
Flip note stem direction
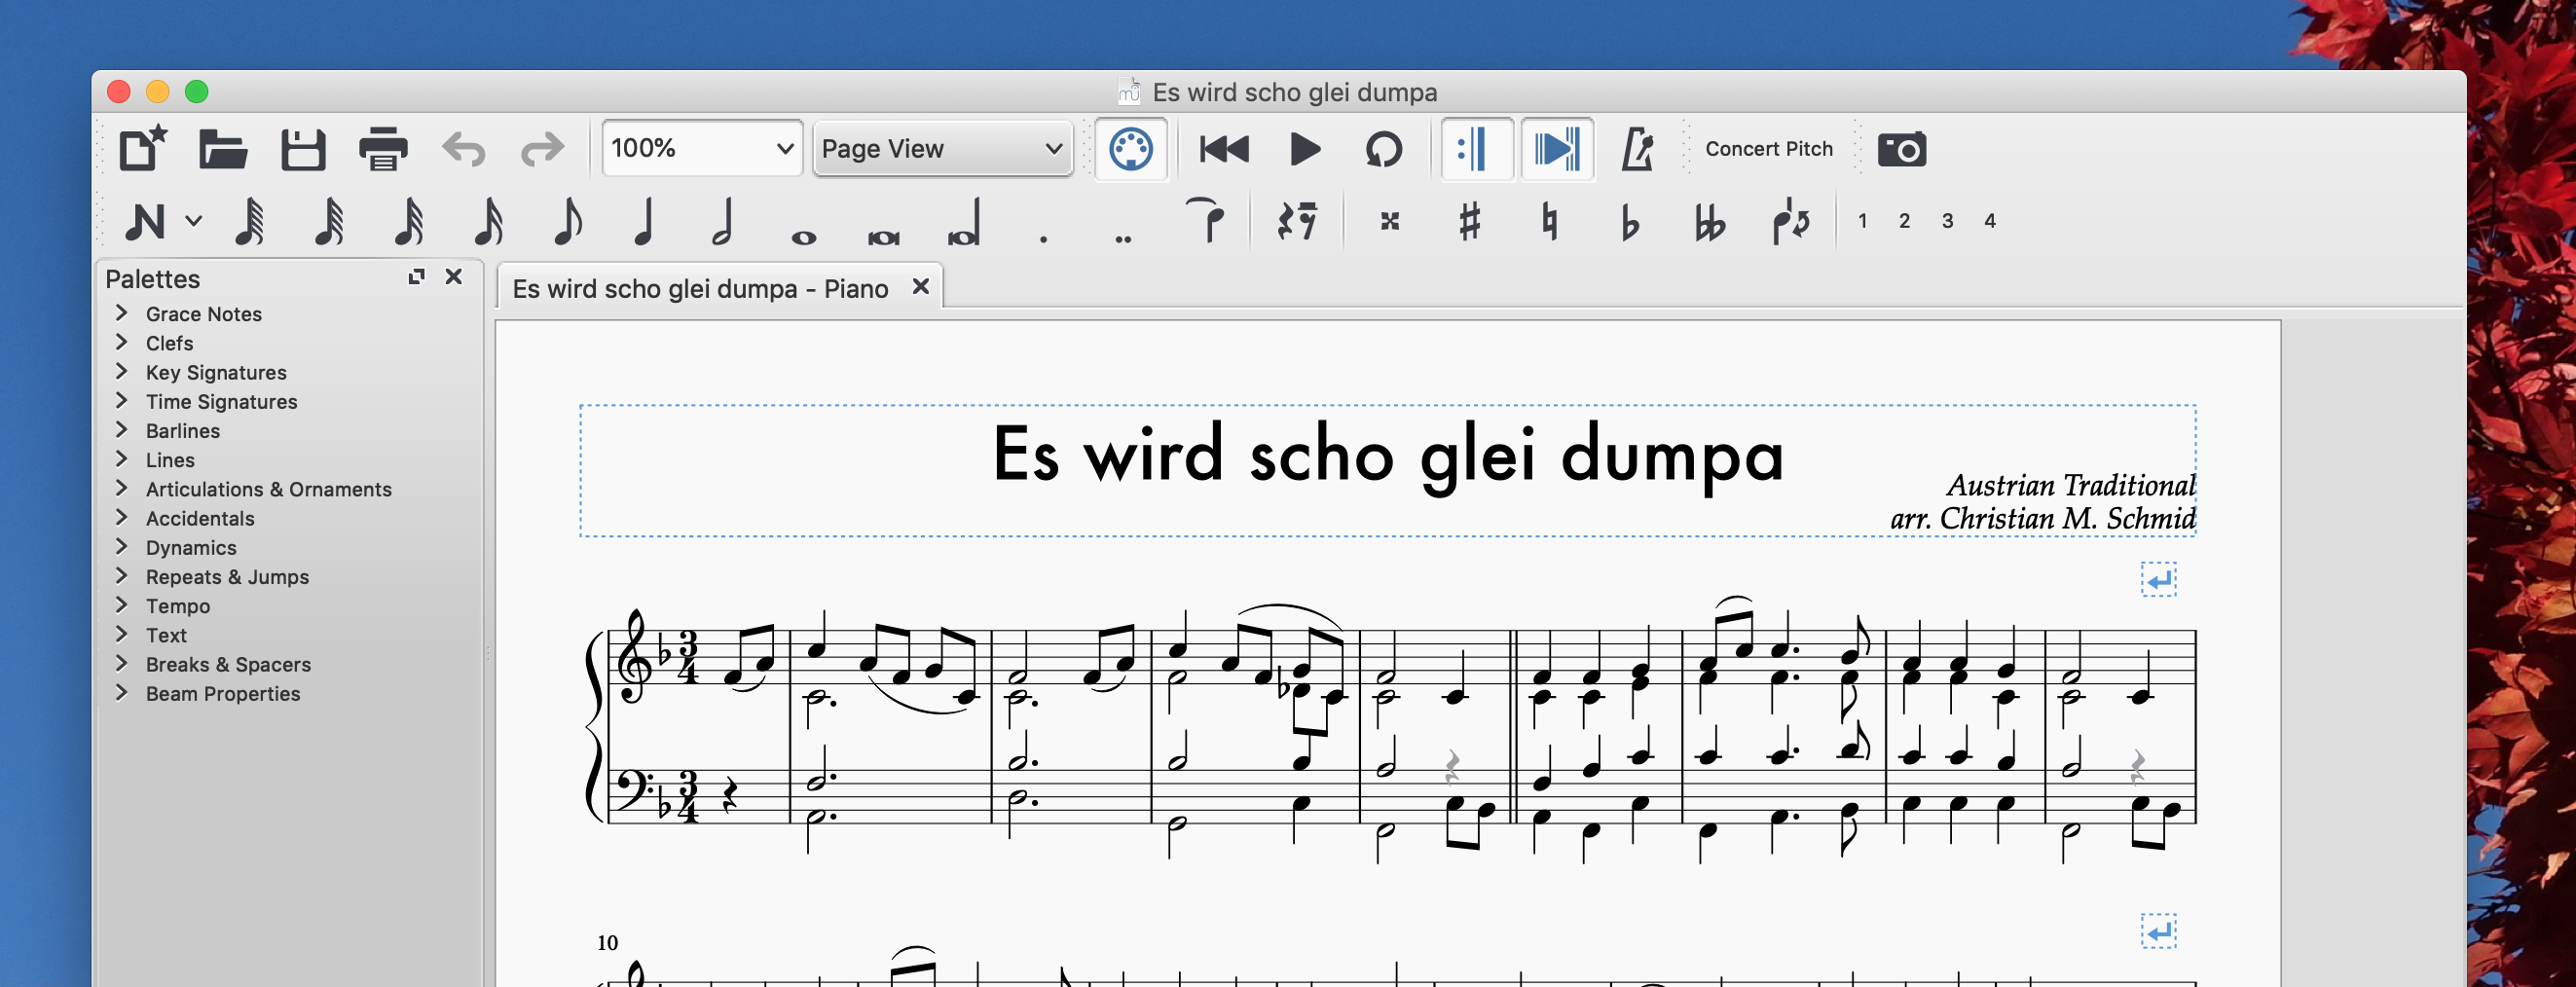[x=1791, y=221]
